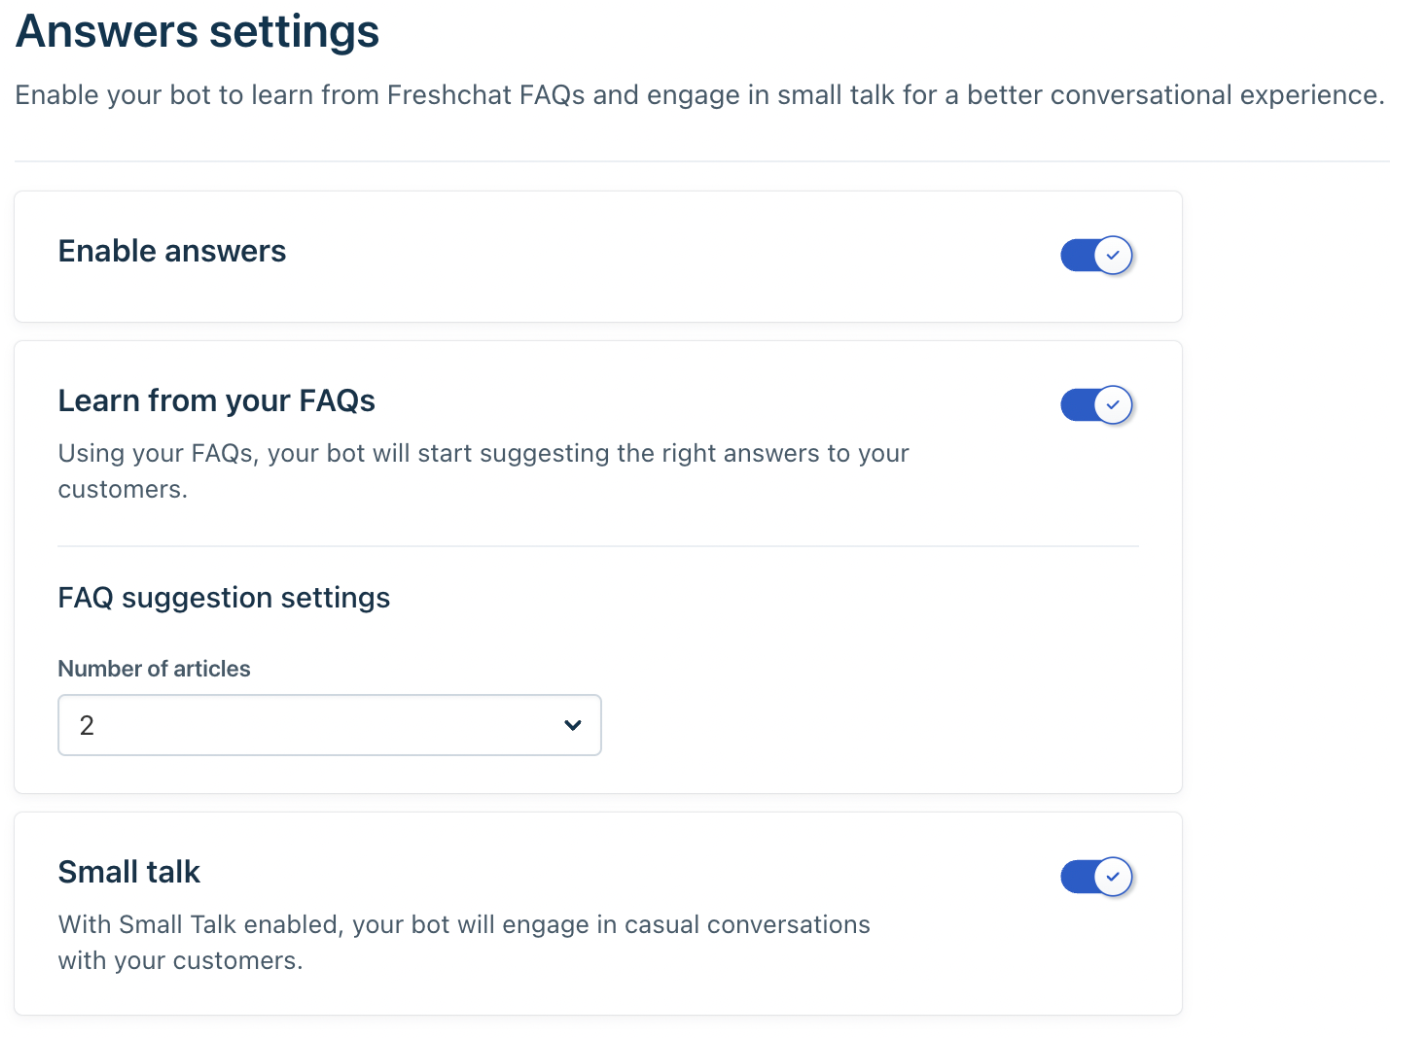Image resolution: width=1420 pixels, height=1042 pixels.
Task: Click the selected value 2 in the dropdown
Action: (87, 725)
